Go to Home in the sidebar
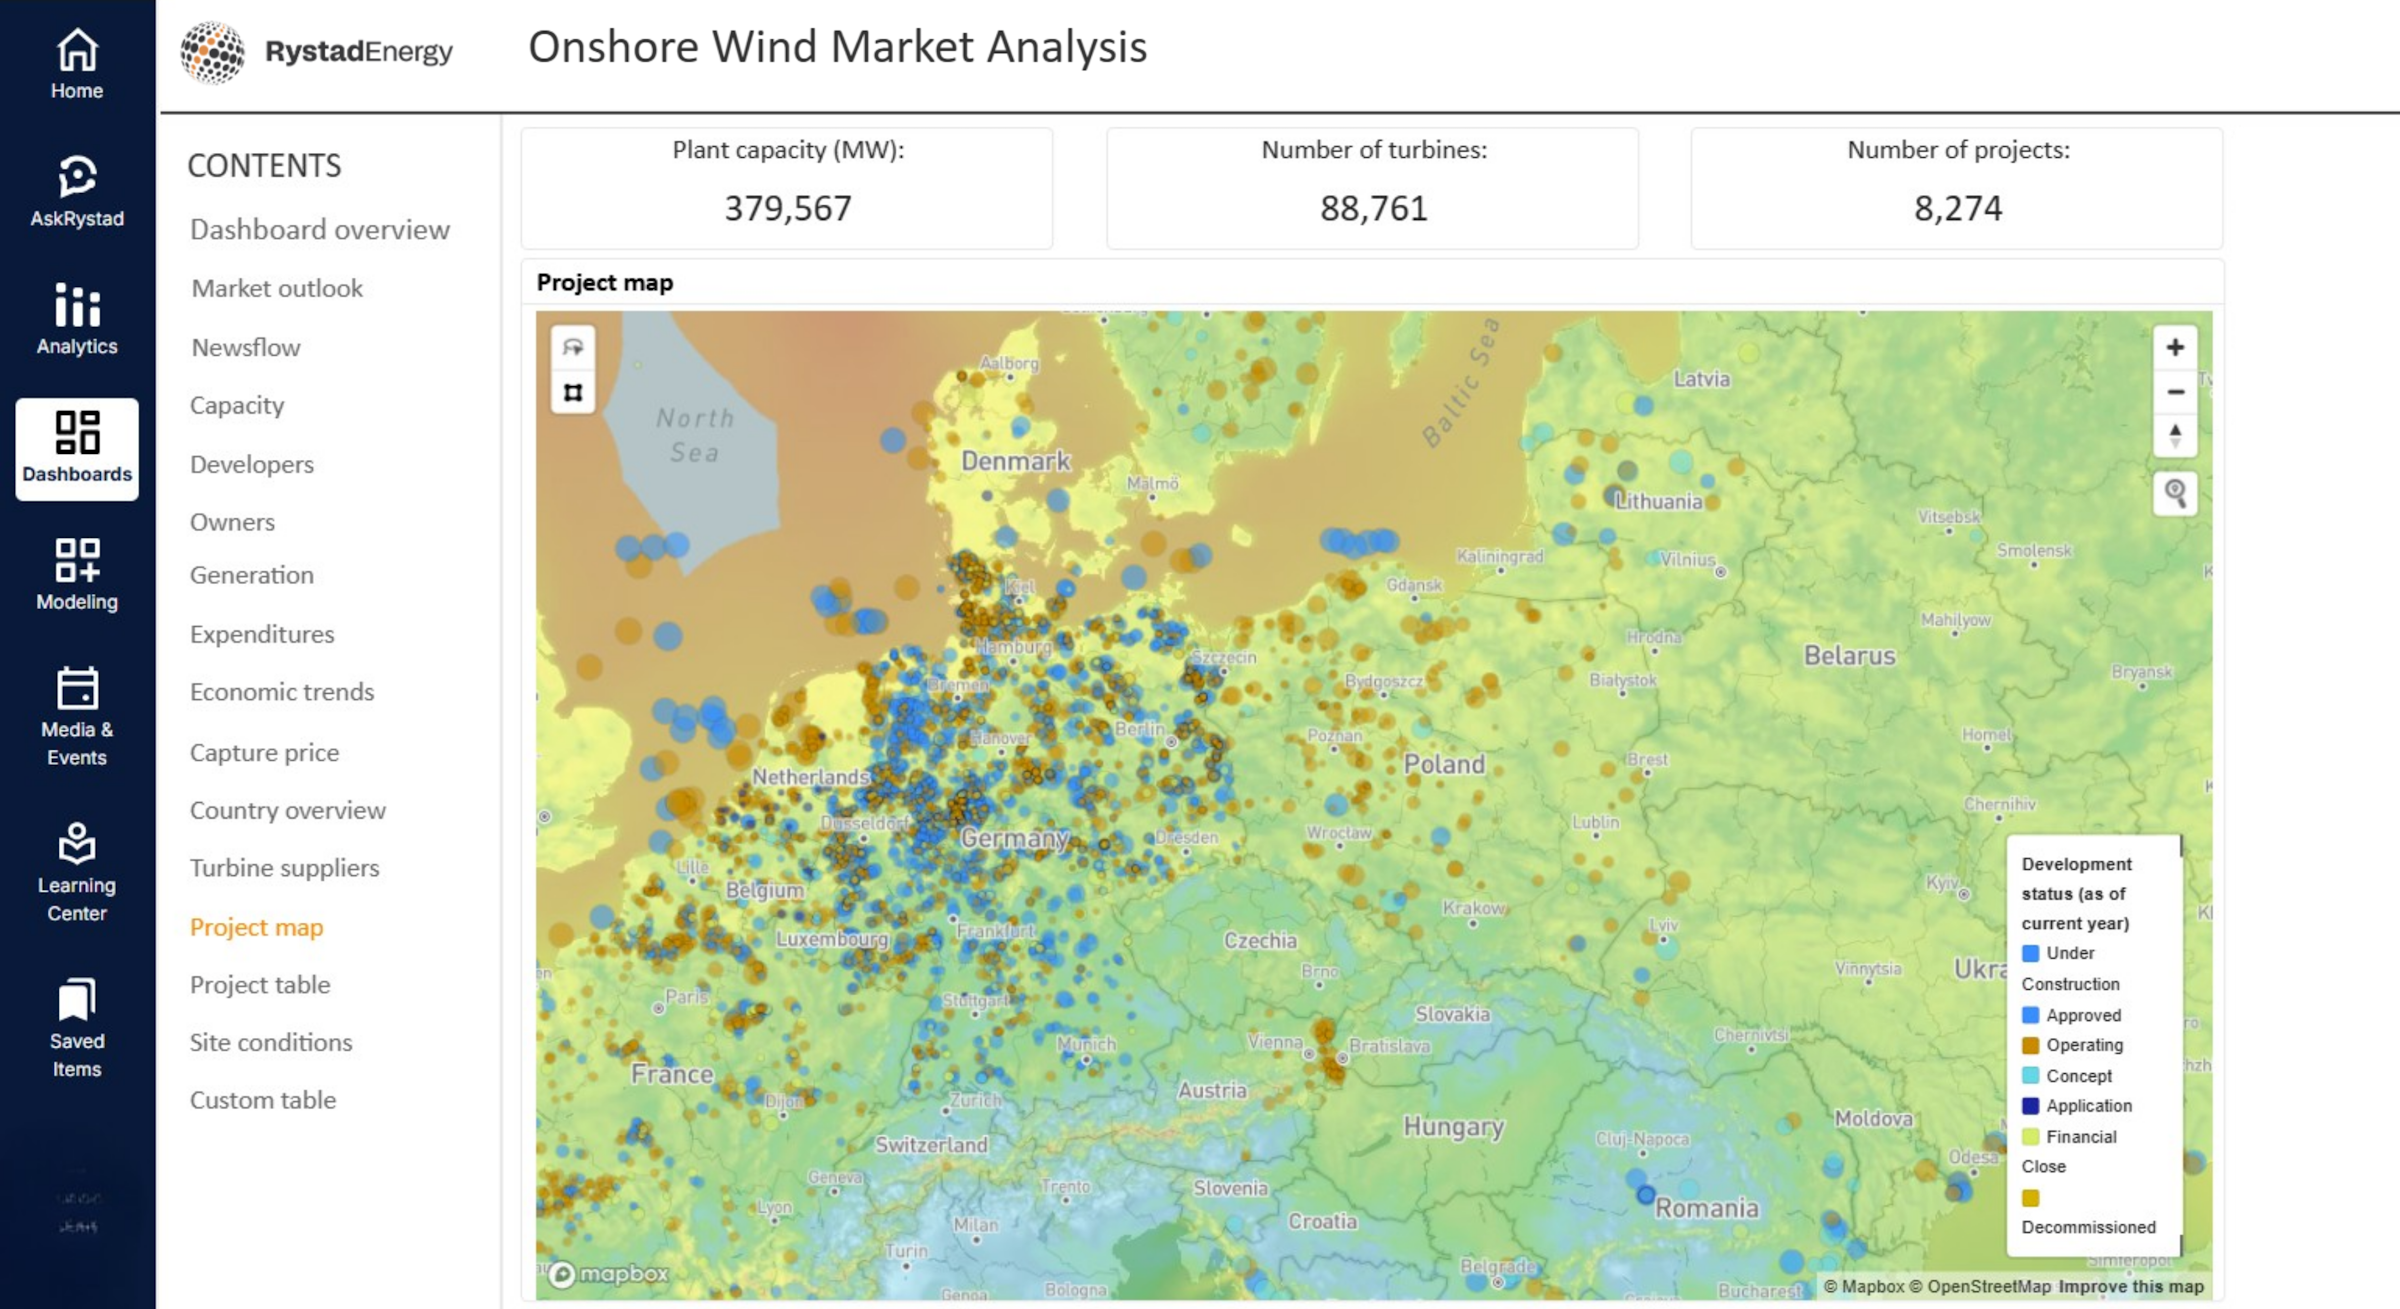This screenshot has width=2400, height=1309. [x=77, y=65]
